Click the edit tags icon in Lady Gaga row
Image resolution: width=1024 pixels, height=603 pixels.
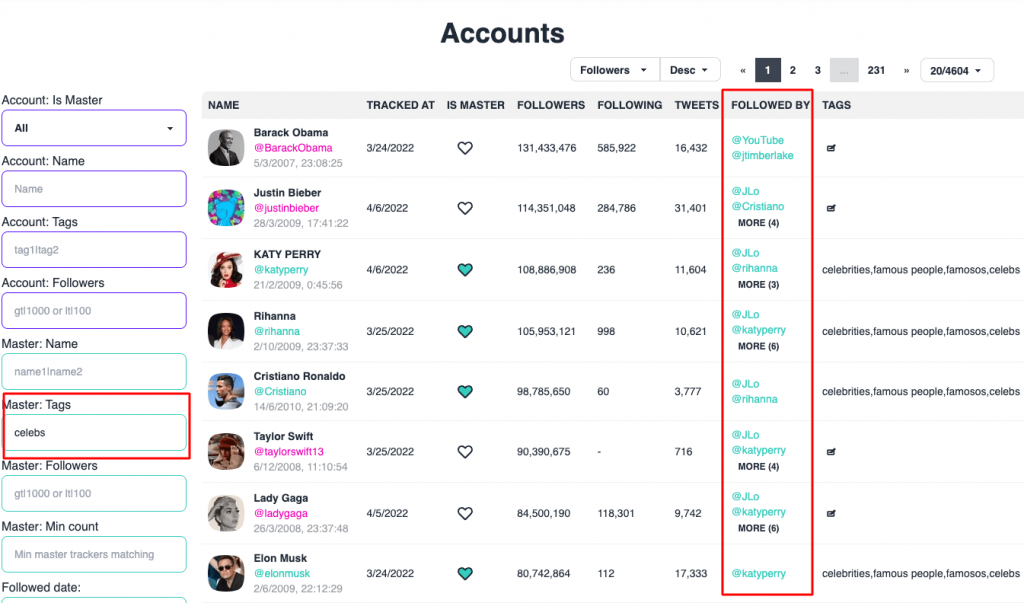pos(831,513)
